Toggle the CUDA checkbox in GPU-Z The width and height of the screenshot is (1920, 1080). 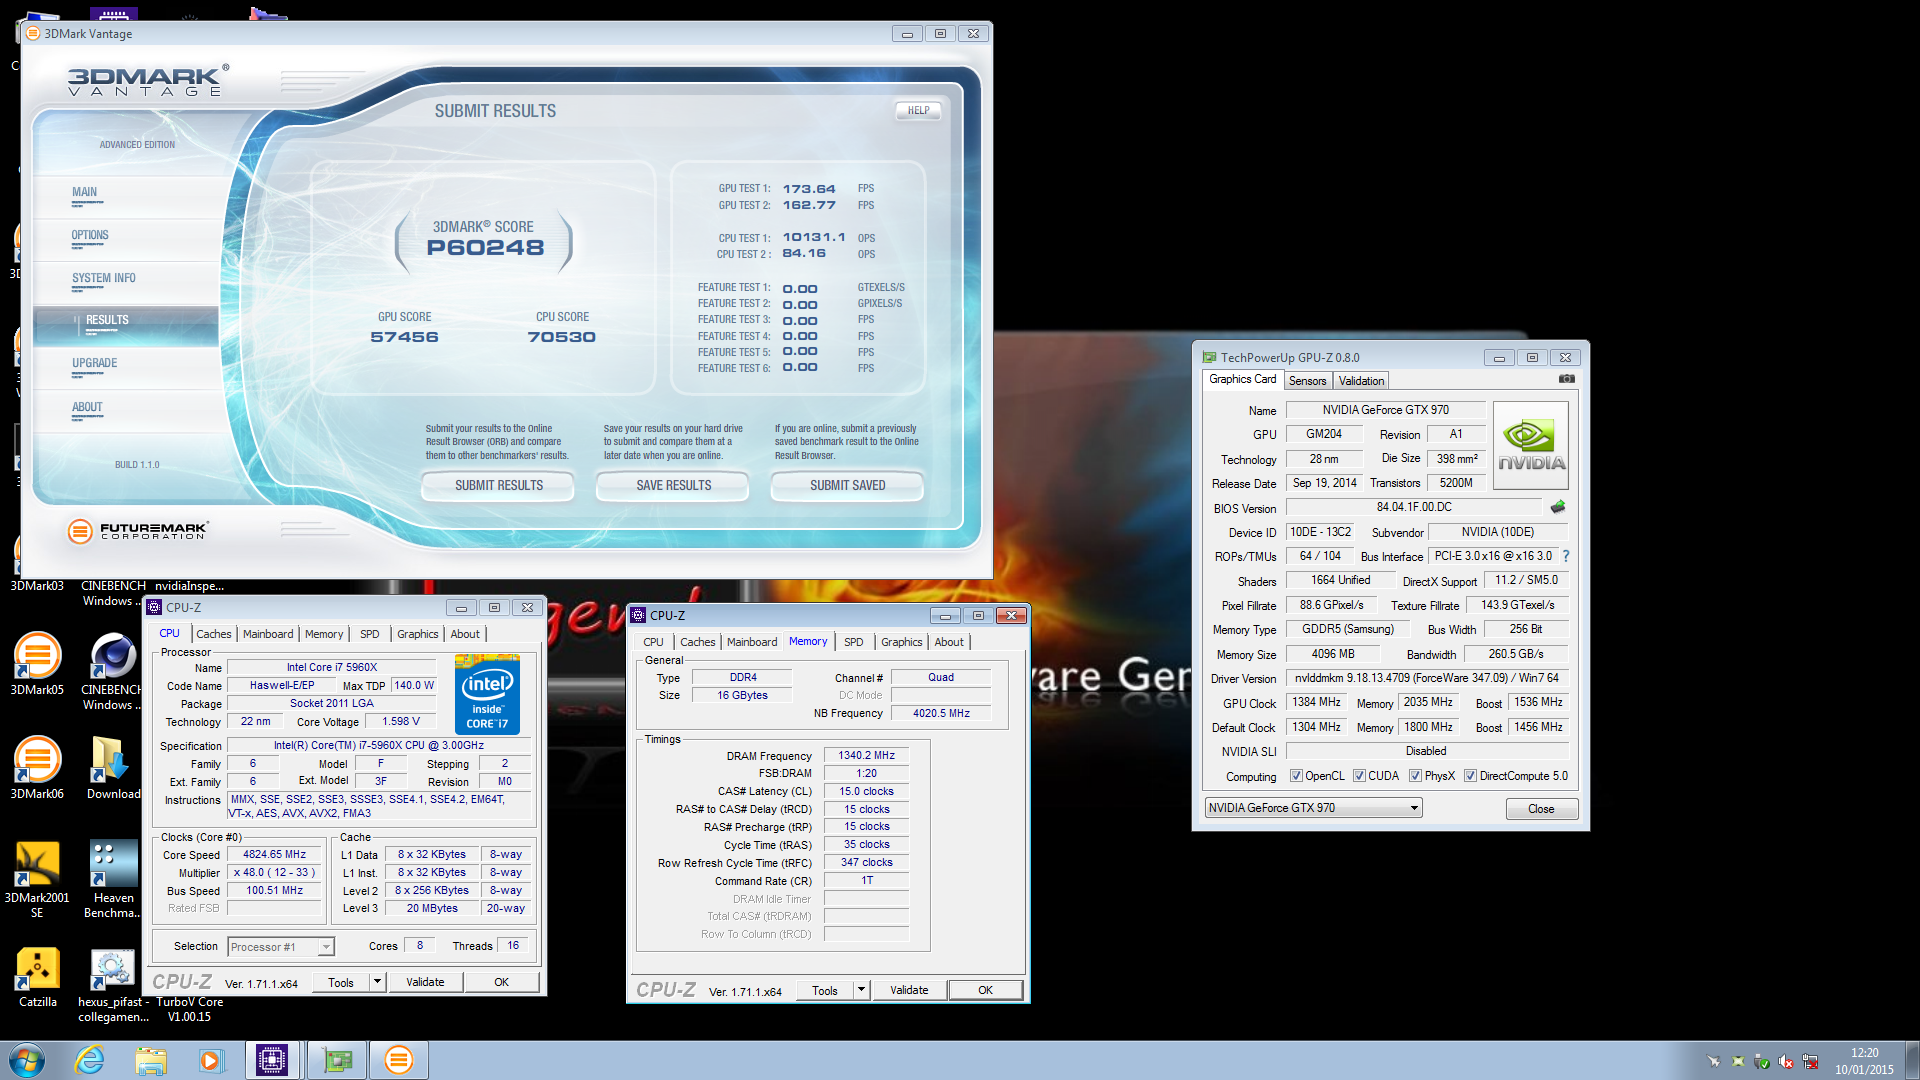click(1359, 776)
